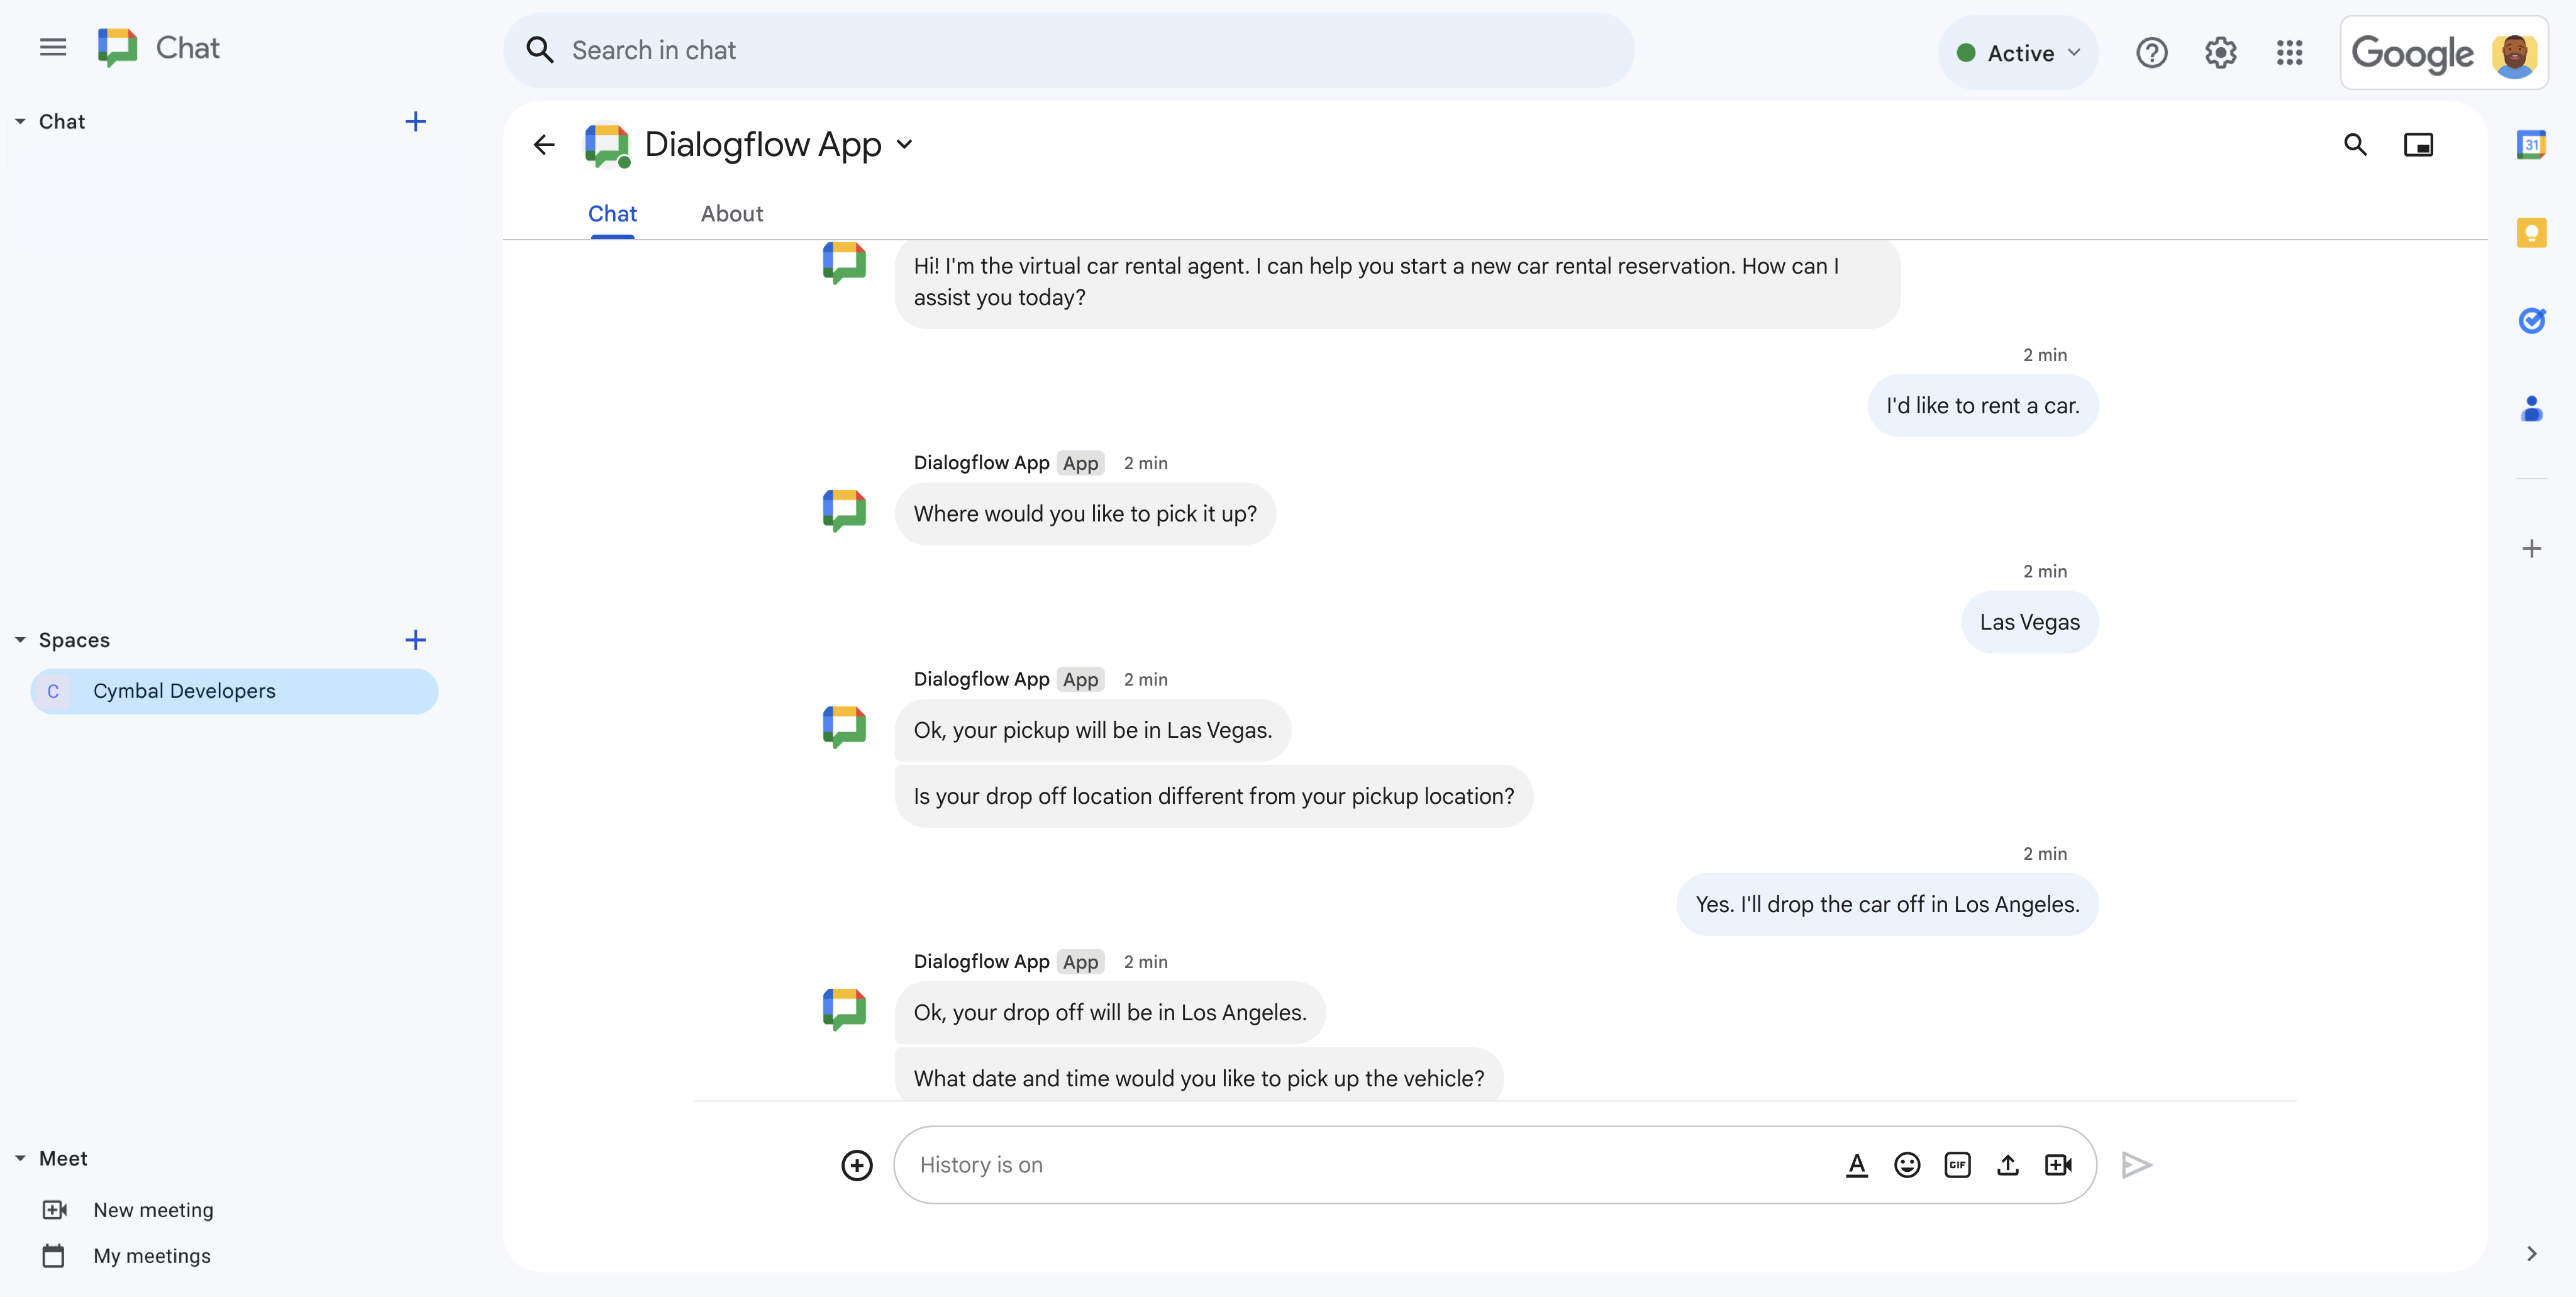
Task: Switch to the About tab
Action: coord(729,212)
